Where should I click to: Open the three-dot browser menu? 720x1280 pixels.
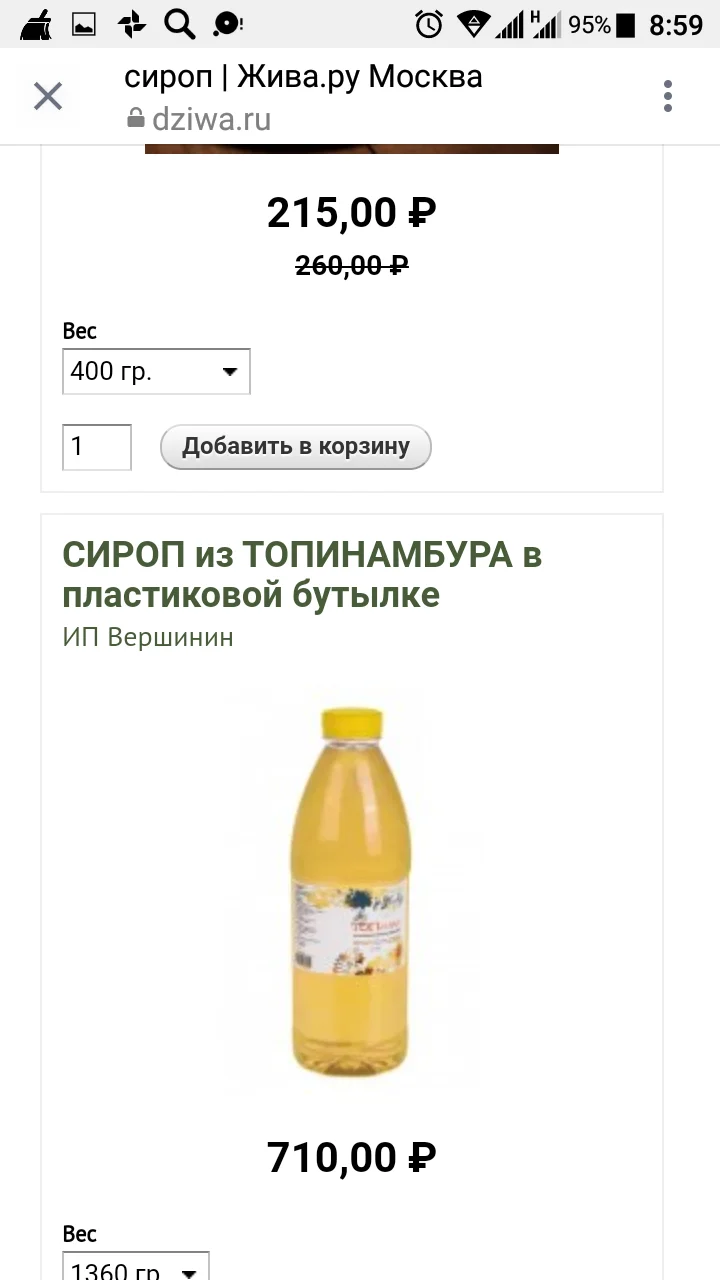click(x=668, y=97)
